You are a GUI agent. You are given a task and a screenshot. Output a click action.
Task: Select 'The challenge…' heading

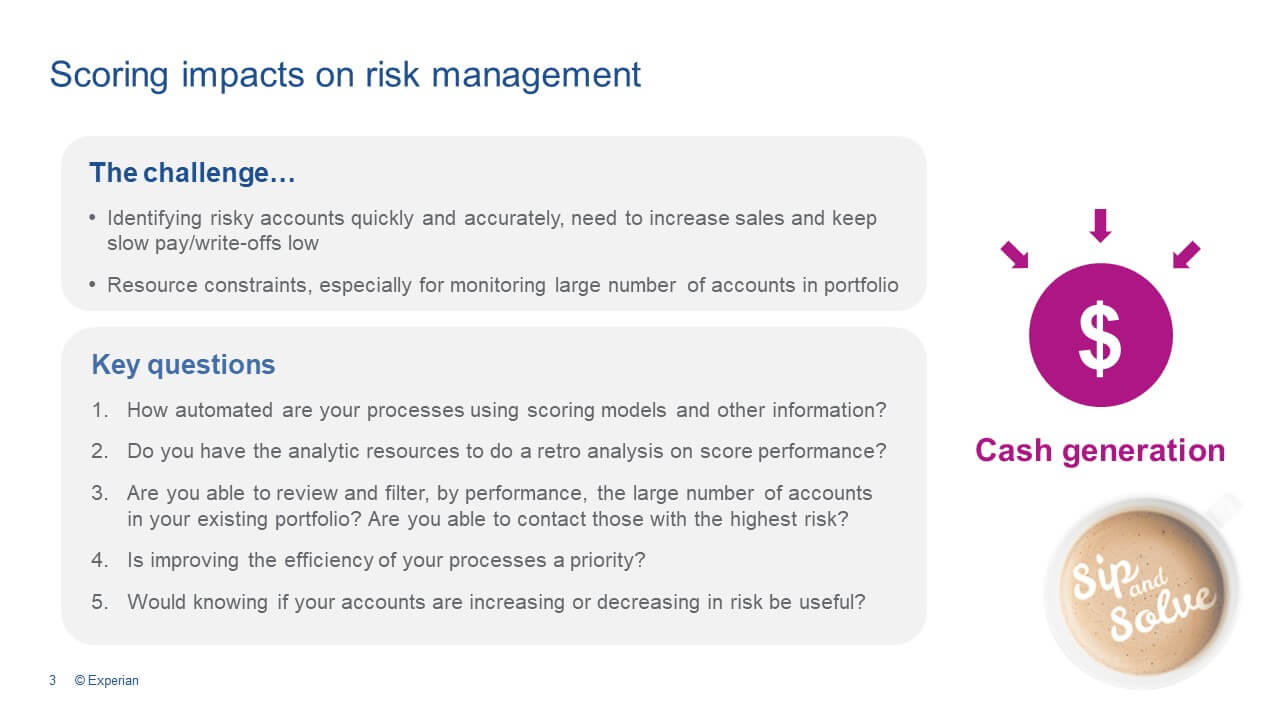point(192,173)
